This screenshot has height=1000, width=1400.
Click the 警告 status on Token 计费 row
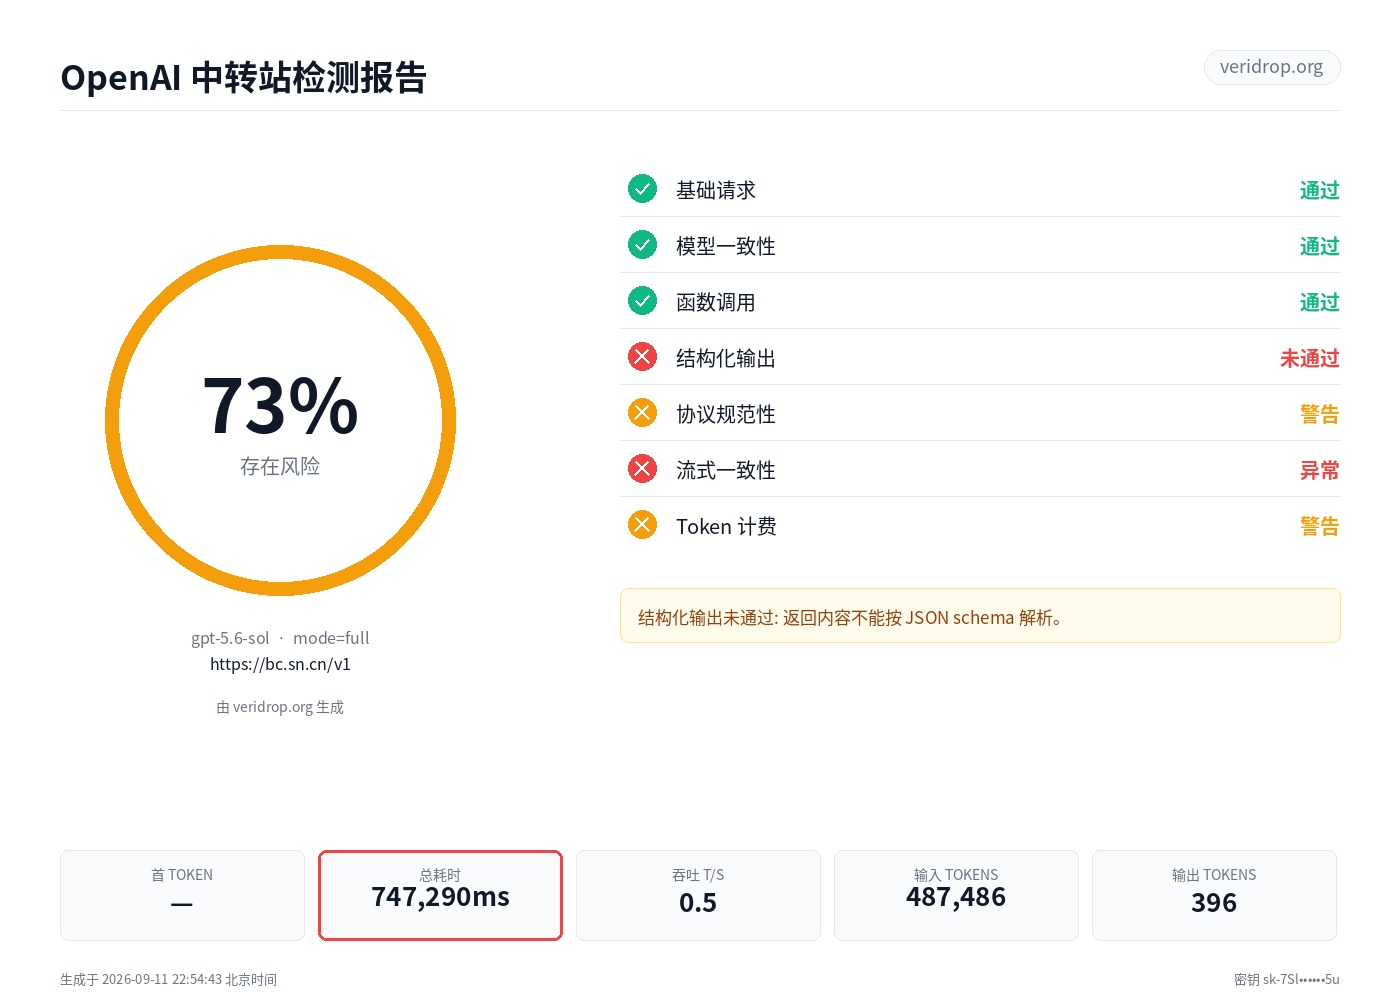click(1319, 526)
